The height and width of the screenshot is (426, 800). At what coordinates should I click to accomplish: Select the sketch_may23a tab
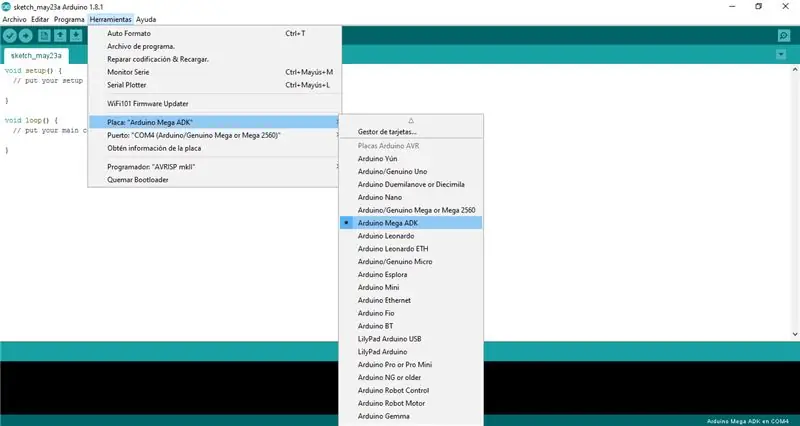36,56
